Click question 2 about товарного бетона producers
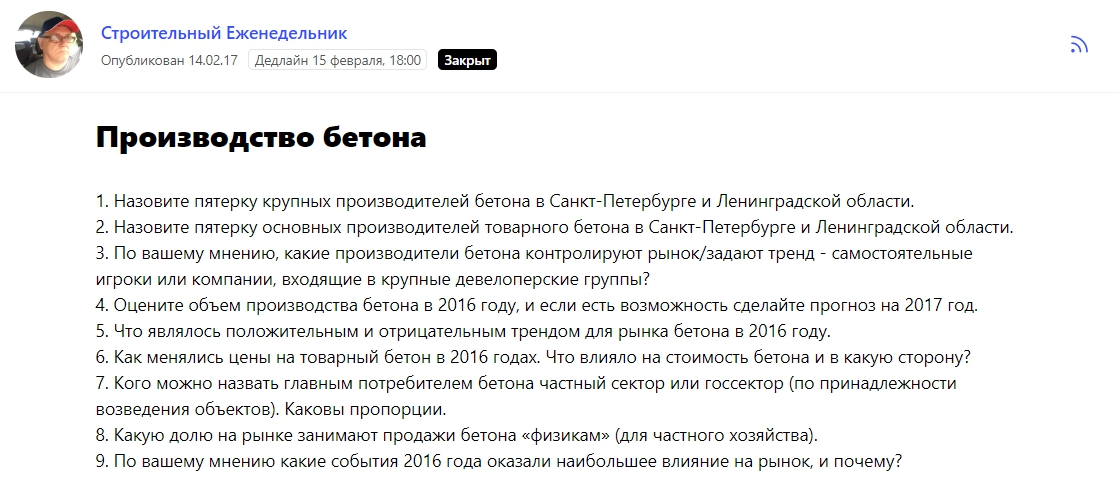1119x494 pixels. coord(554,227)
